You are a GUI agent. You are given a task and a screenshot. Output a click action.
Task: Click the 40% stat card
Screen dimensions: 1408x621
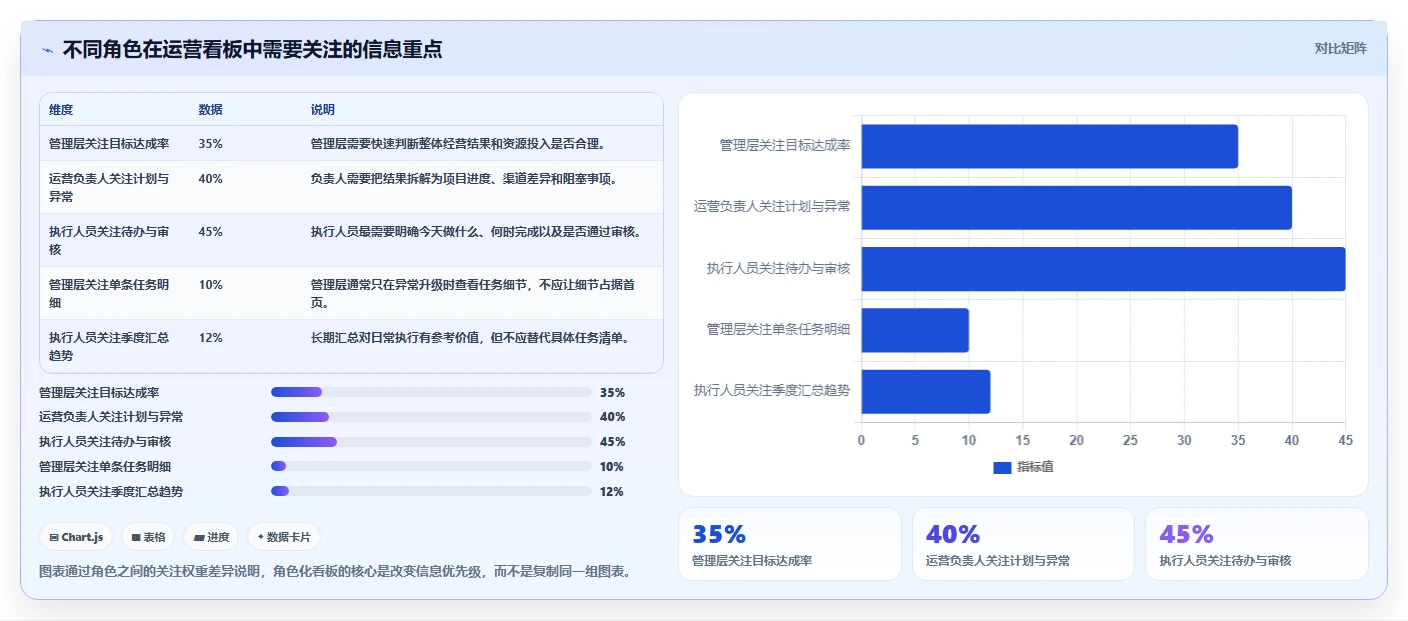[x=1023, y=544]
